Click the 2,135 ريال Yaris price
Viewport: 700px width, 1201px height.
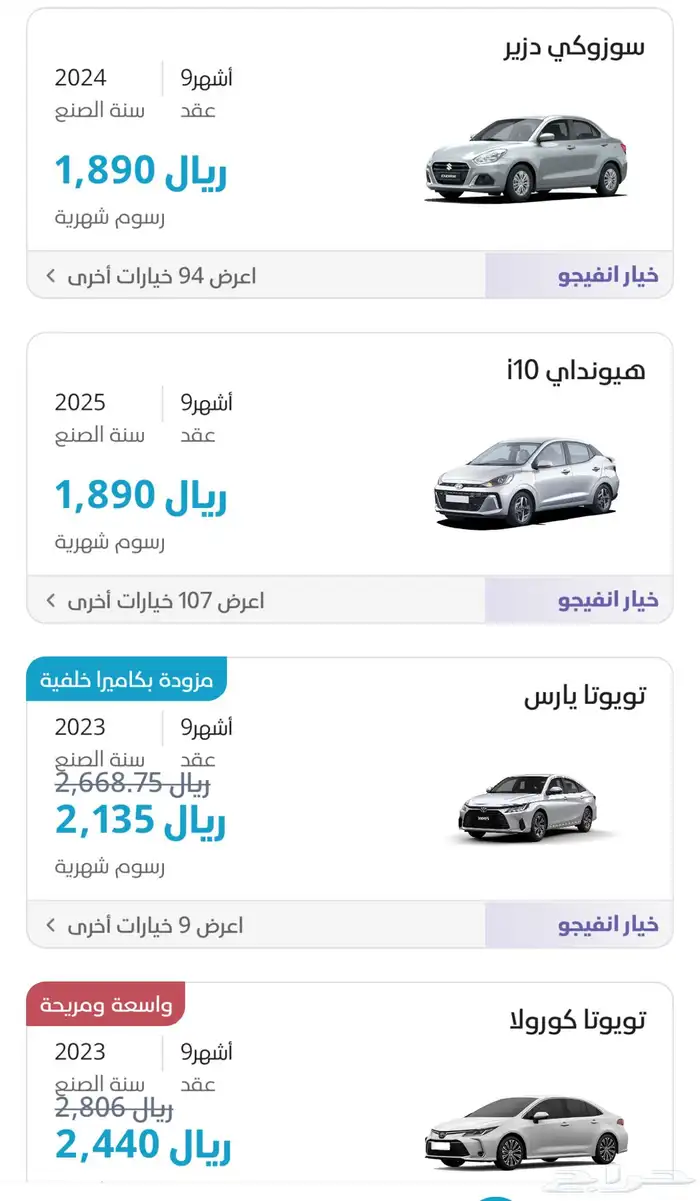[141, 822]
